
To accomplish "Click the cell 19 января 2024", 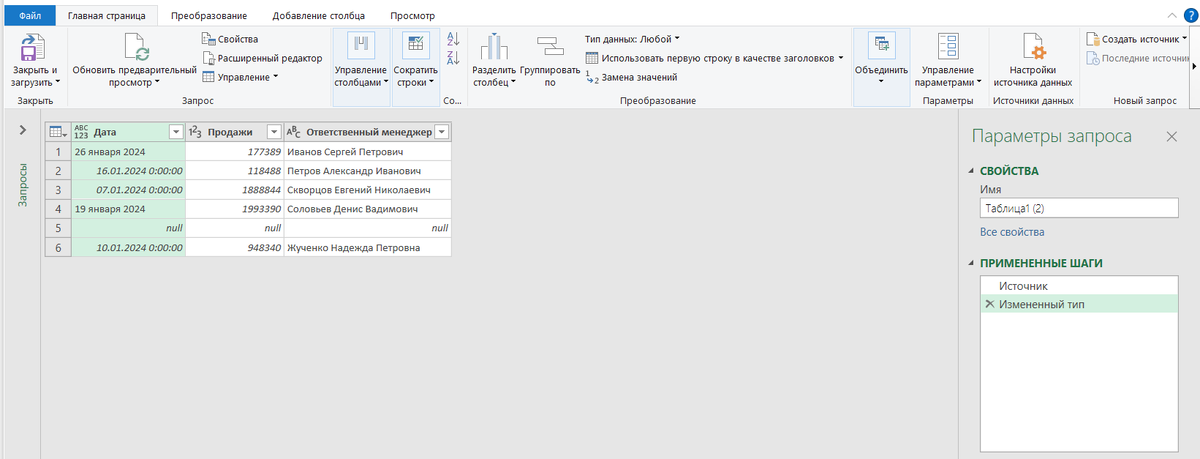I will click(x=129, y=209).
